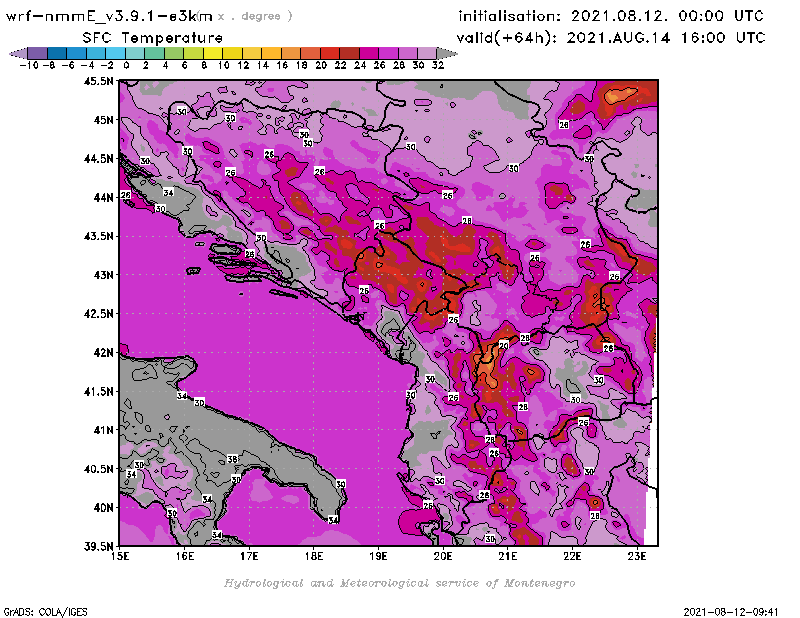Click the 19E longitude axis label
Screen dimensions: 800x618
(379, 556)
